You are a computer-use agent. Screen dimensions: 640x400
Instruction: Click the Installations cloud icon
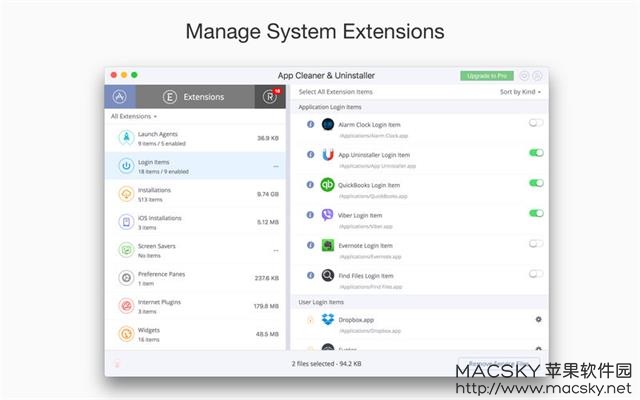(126, 194)
